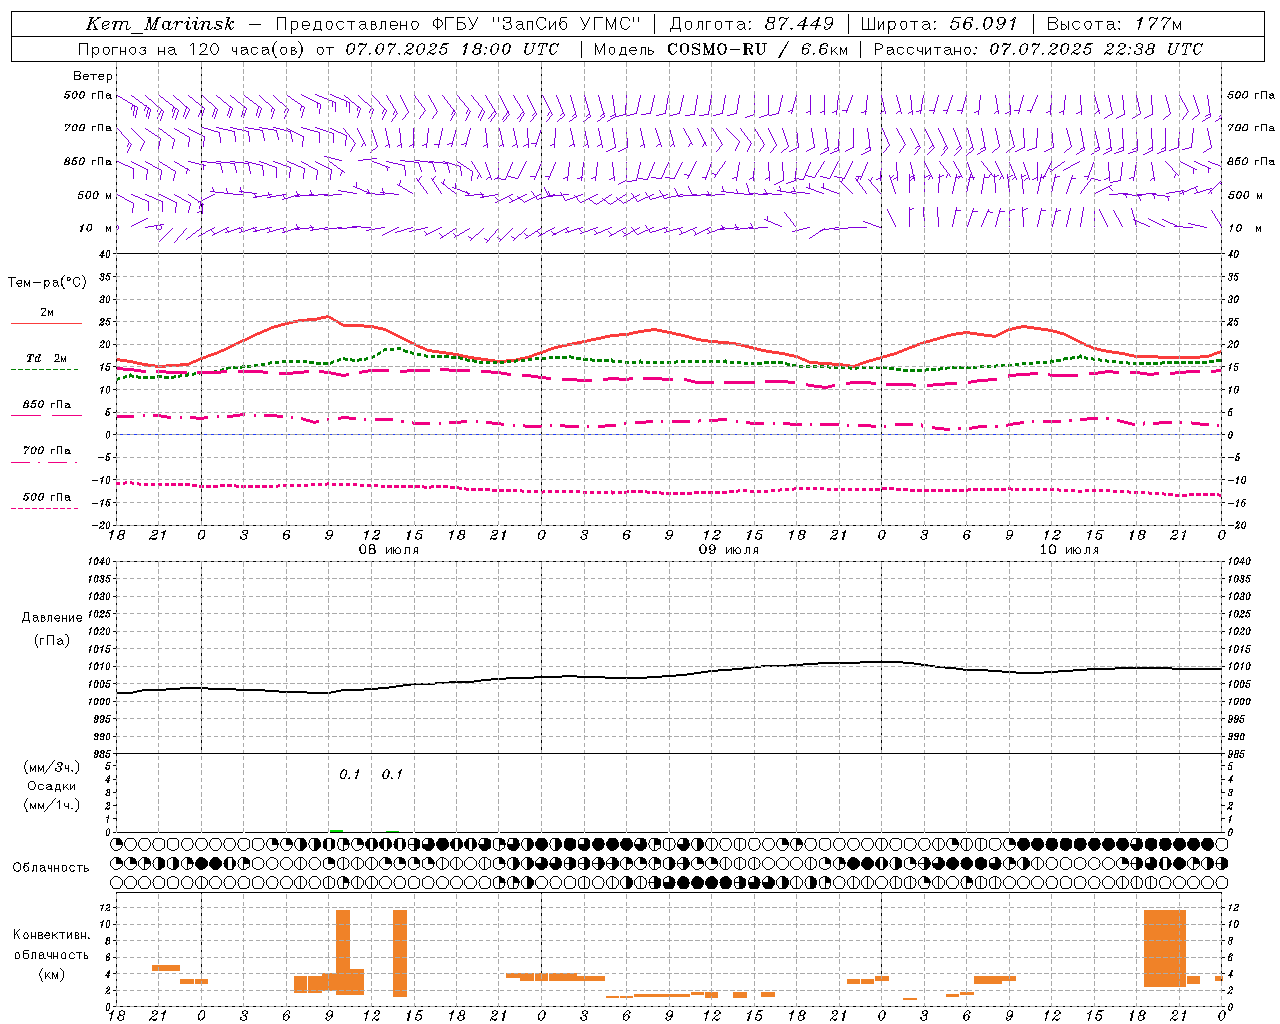
Task: Click the Давление pressure panel title
Action: click(52, 618)
